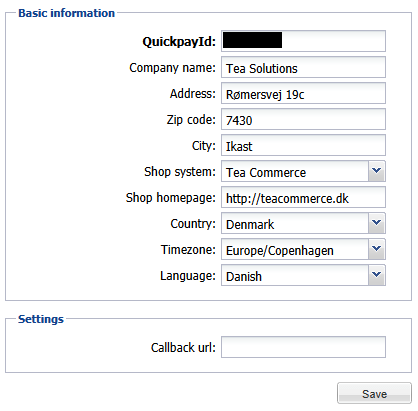Click the QuickpayId input field
This screenshot has height=411, width=418.
click(303, 41)
